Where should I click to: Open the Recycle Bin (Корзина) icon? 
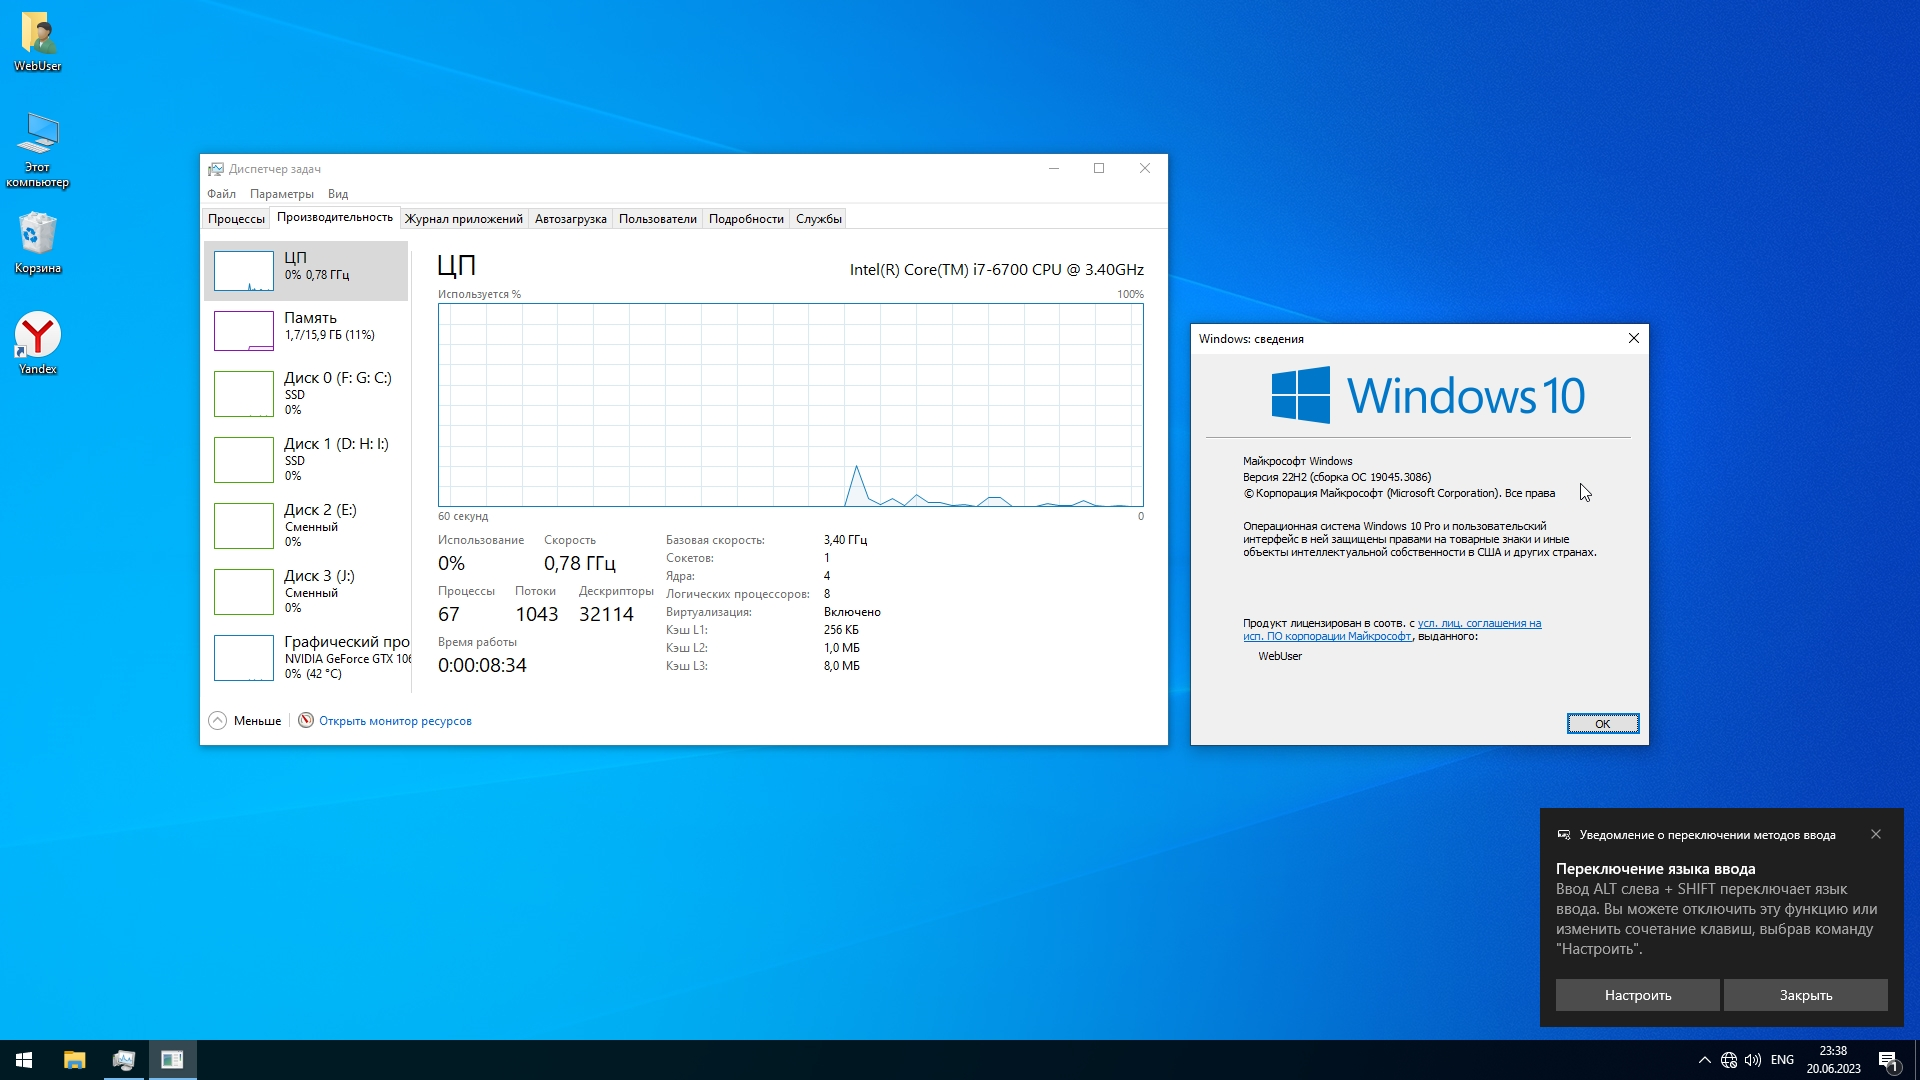(x=37, y=238)
